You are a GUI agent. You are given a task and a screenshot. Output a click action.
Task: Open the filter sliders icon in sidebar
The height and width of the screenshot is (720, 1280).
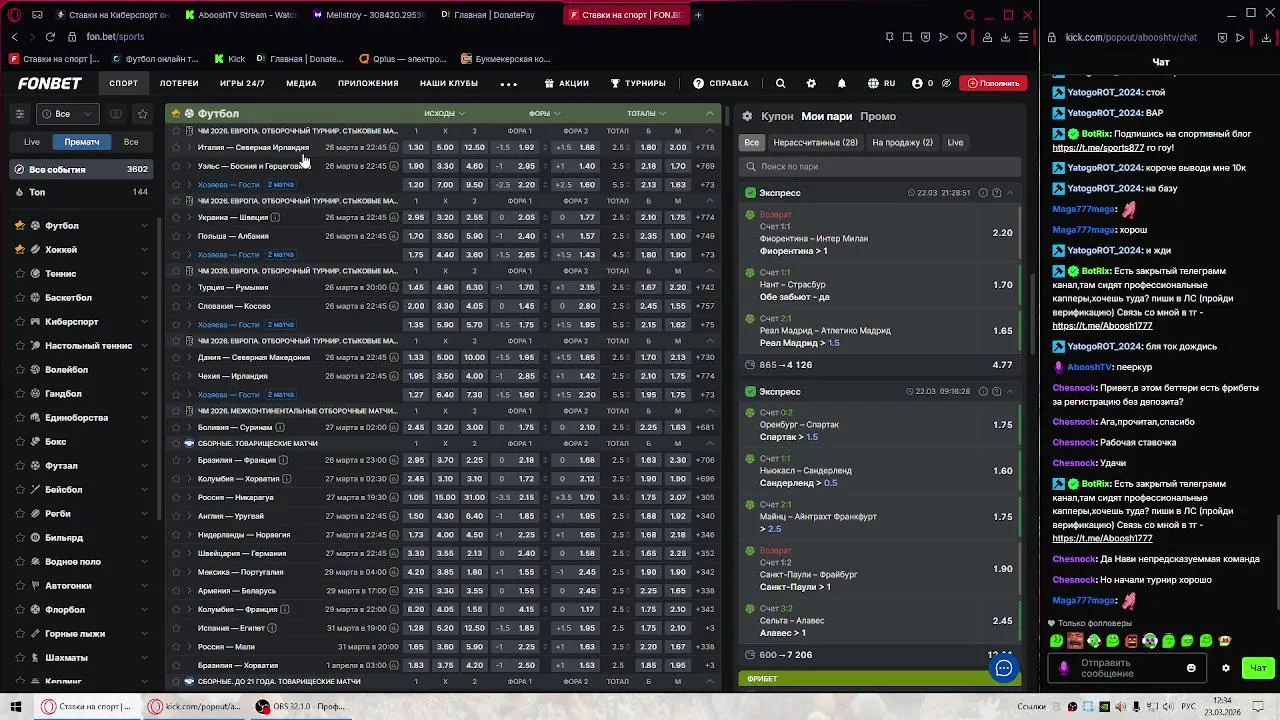[19, 114]
